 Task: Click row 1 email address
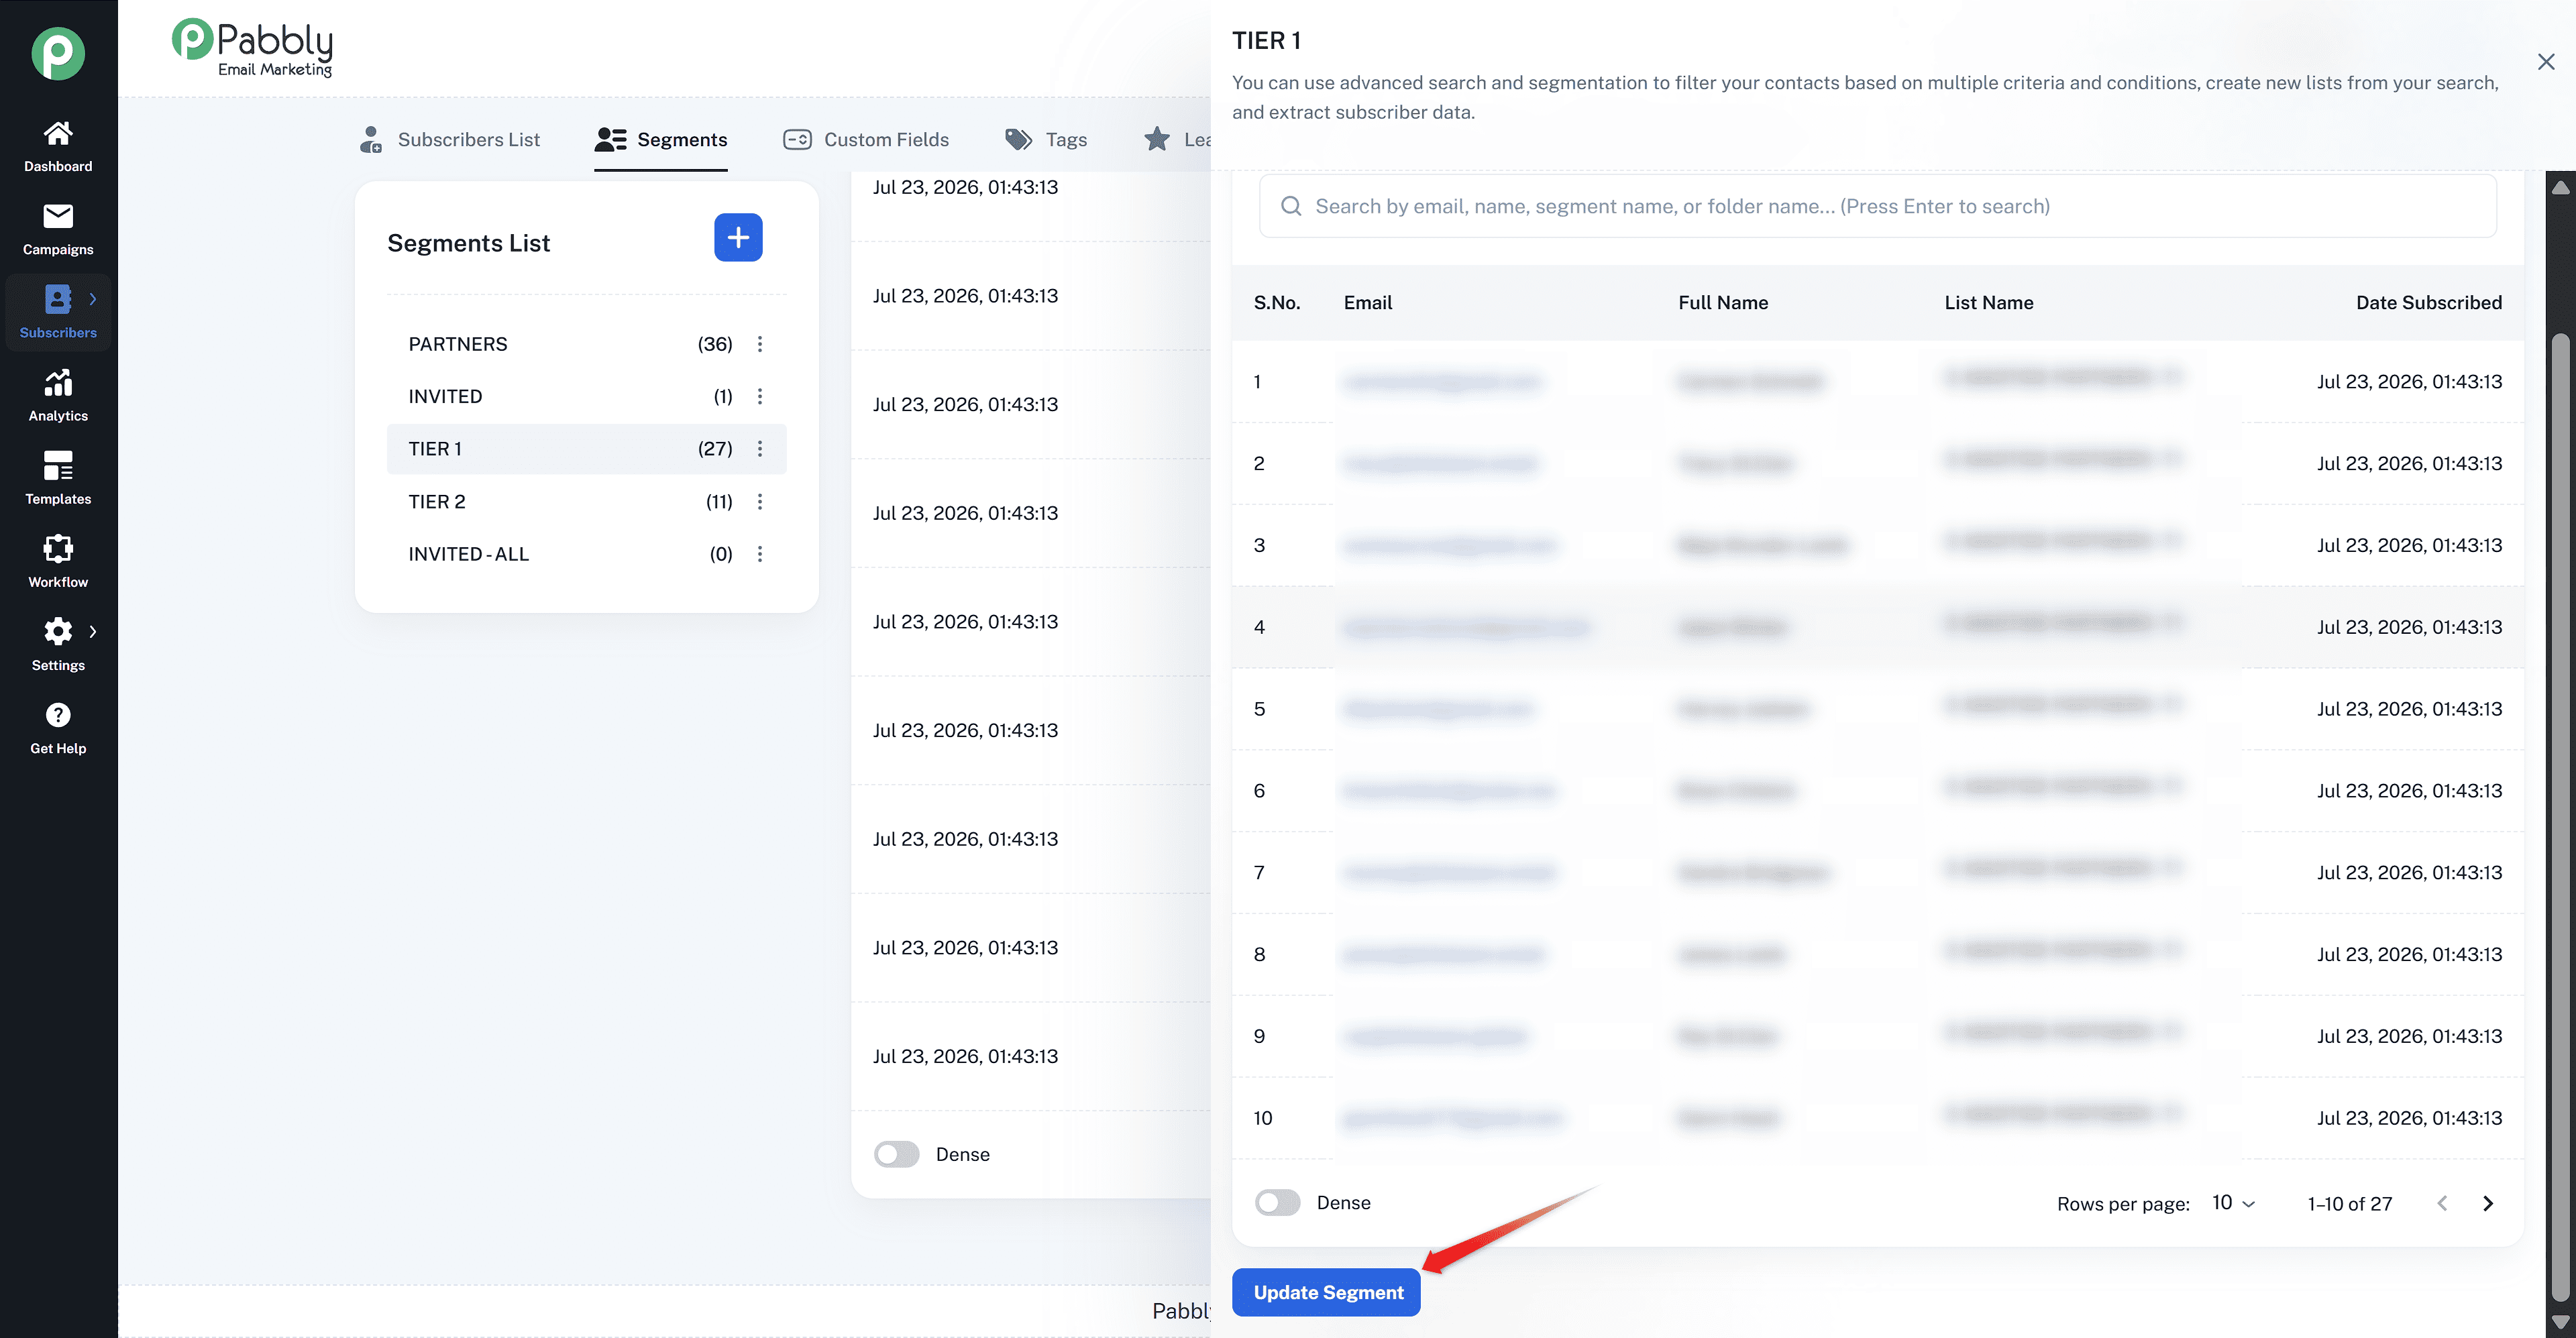(x=1442, y=382)
